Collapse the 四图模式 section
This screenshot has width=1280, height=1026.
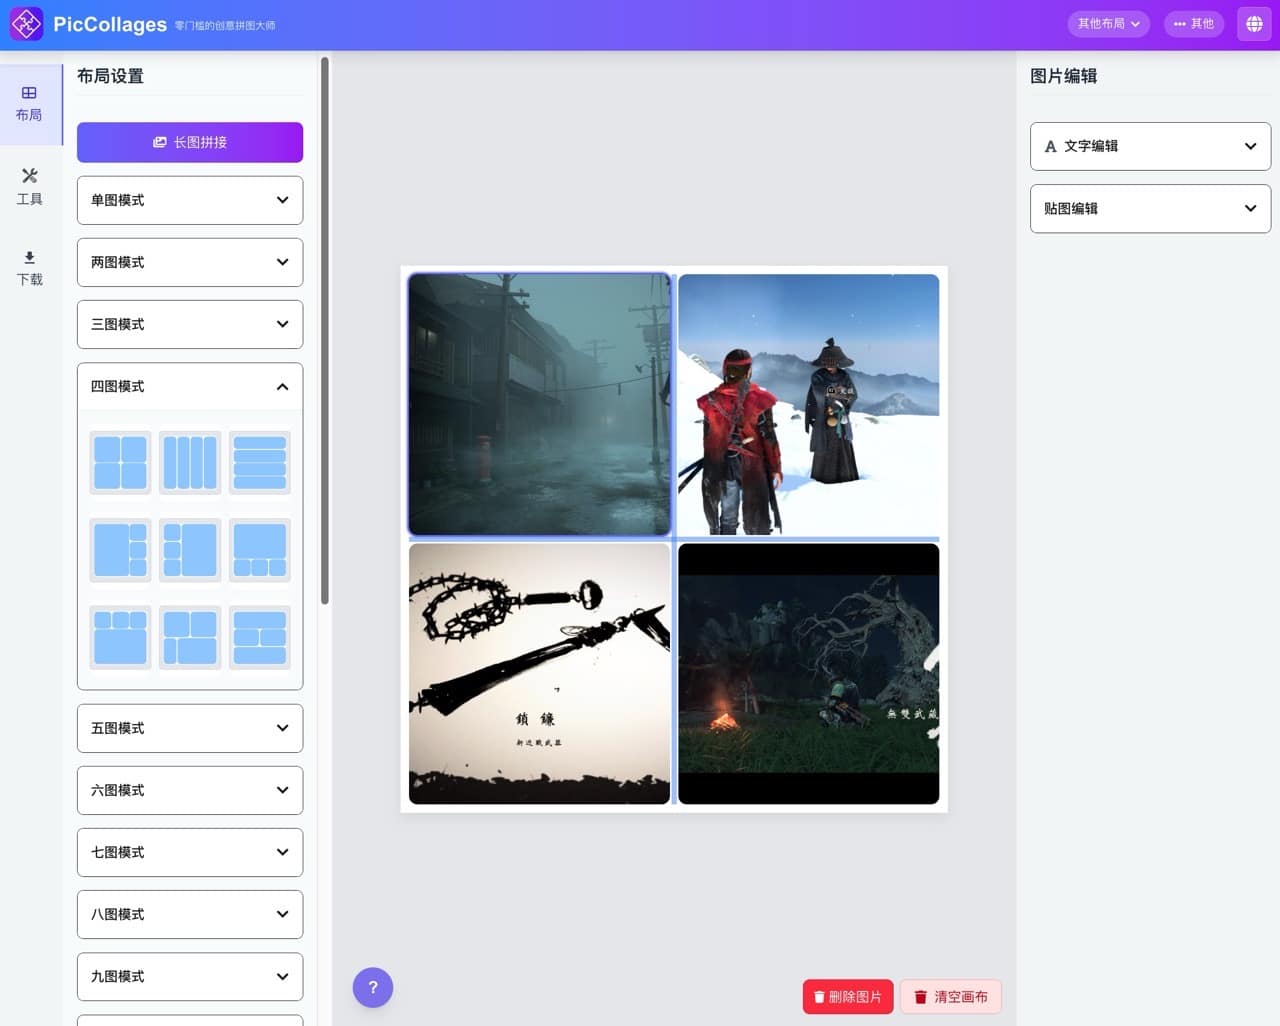(x=189, y=386)
